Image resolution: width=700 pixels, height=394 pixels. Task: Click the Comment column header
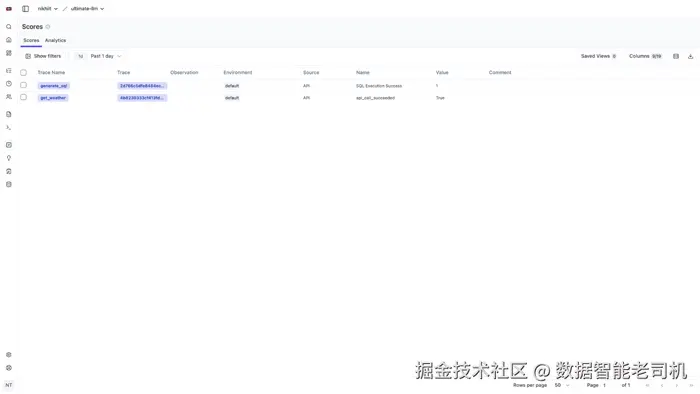(500, 72)
